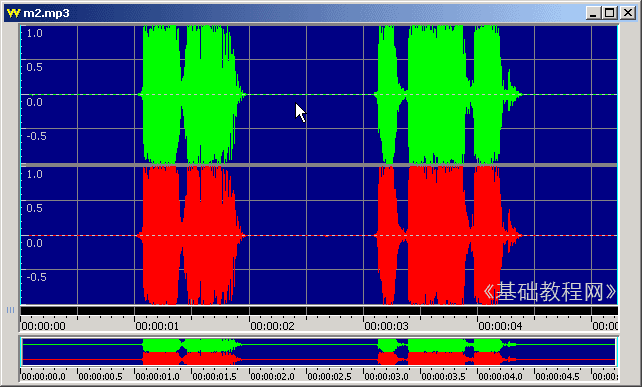Select the 00:00:03 marker on the main time ruler
Image resolution: width=642 pixels, height=387 pixels.
point(387,326)
